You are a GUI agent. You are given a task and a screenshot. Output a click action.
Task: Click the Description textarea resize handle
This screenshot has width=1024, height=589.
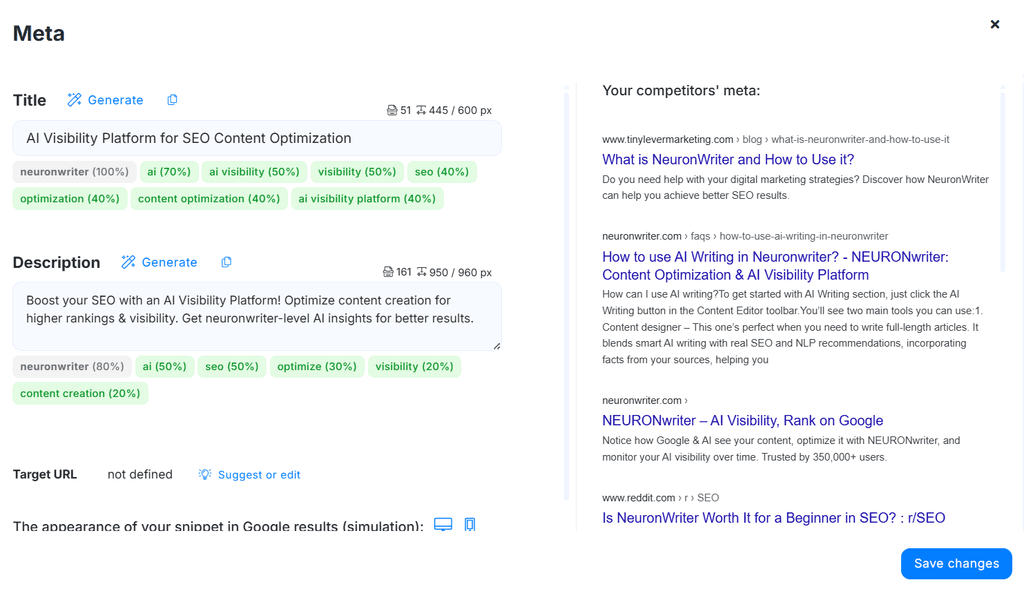pyautogui.click(x=497, y=346)
